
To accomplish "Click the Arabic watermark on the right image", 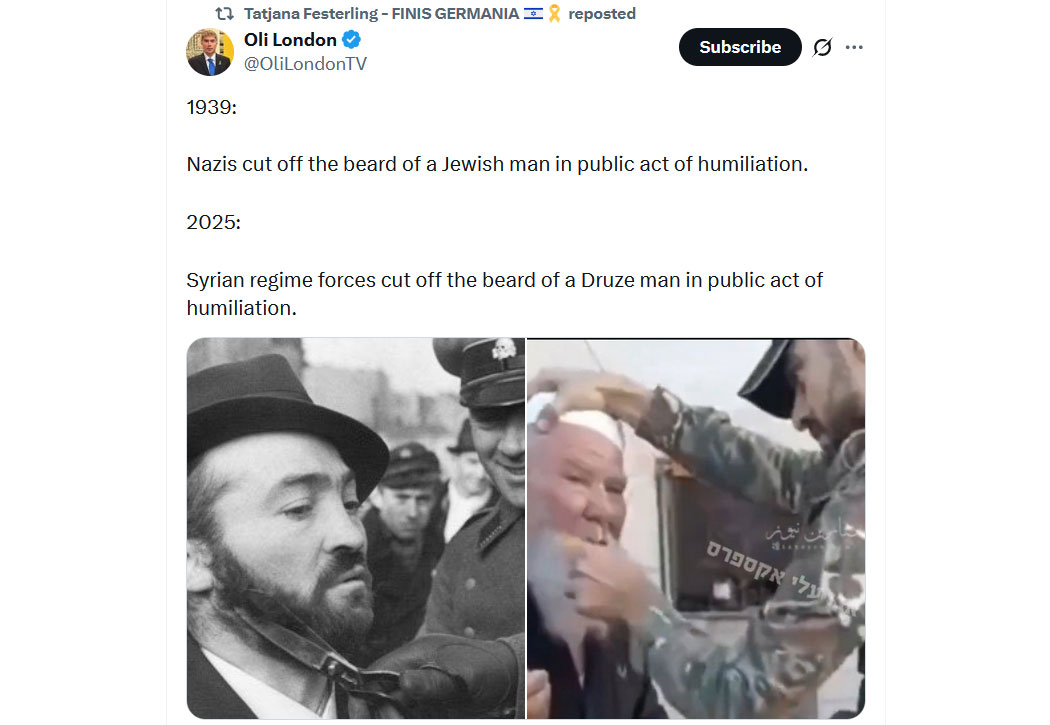I will tap(815, 536).
